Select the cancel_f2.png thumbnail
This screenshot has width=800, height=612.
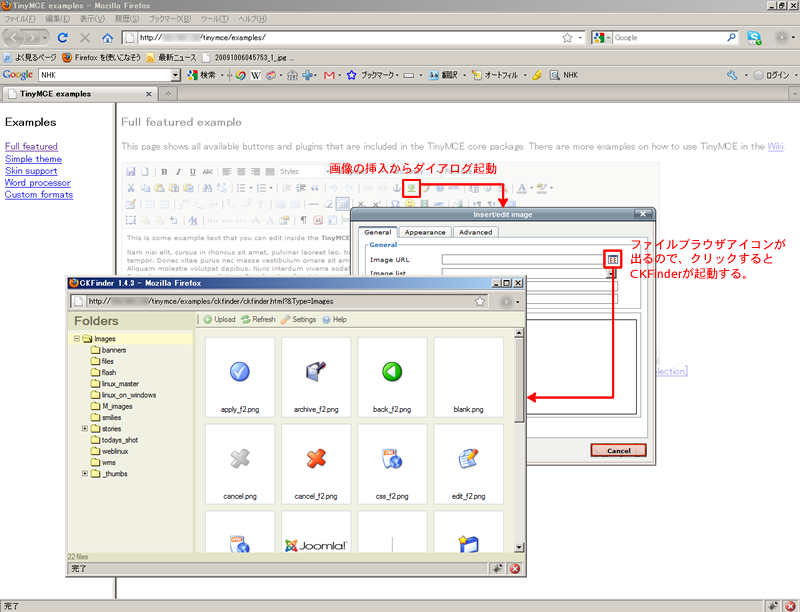point(316,464)
